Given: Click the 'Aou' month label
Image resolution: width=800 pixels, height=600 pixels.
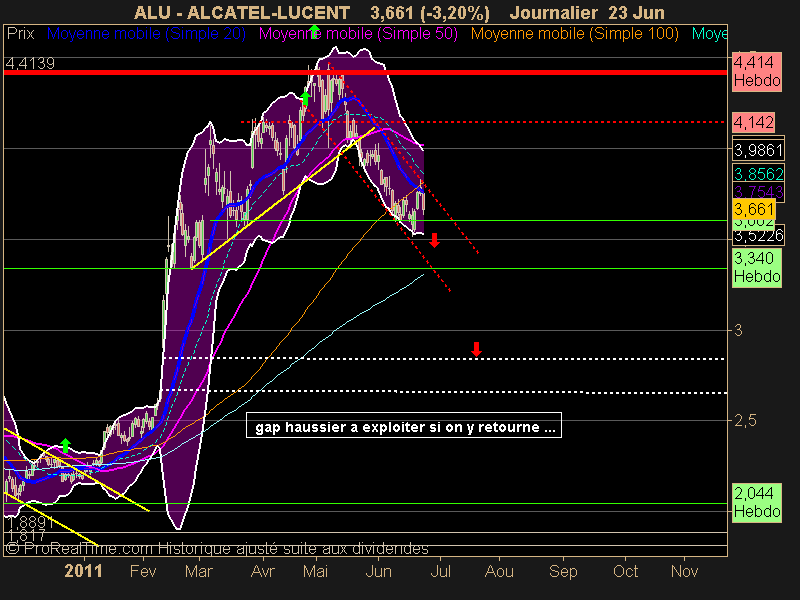Looking at the screenshot, I should coord(499,571).
